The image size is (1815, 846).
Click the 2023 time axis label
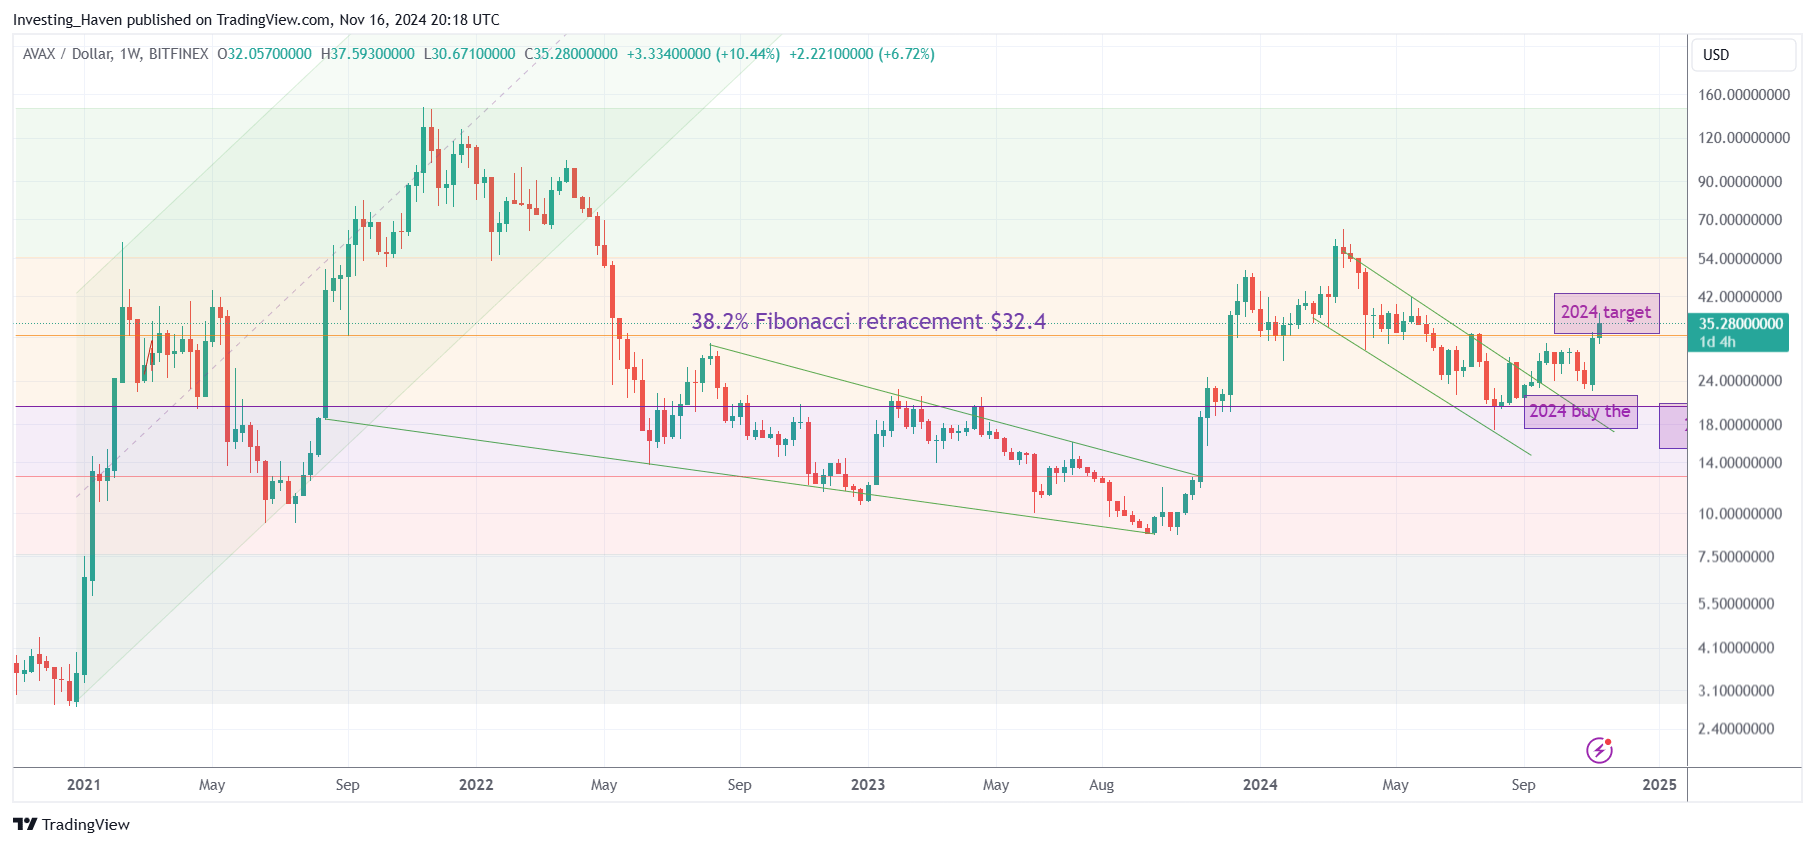pos(868,785)
